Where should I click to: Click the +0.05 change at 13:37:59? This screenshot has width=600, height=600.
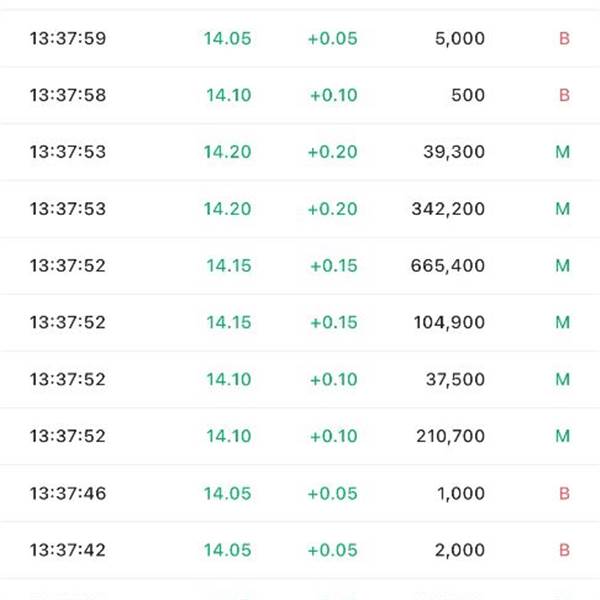point(333,39)
